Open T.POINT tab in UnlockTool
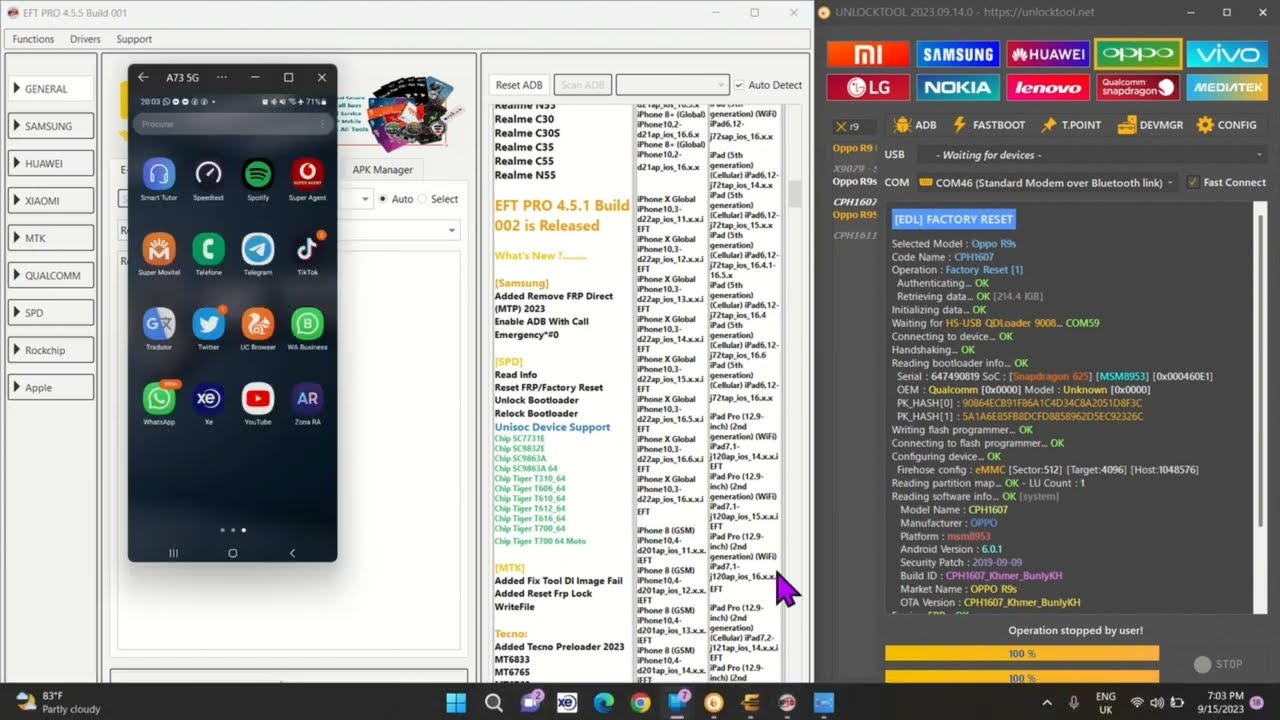 pos(1070,125)
